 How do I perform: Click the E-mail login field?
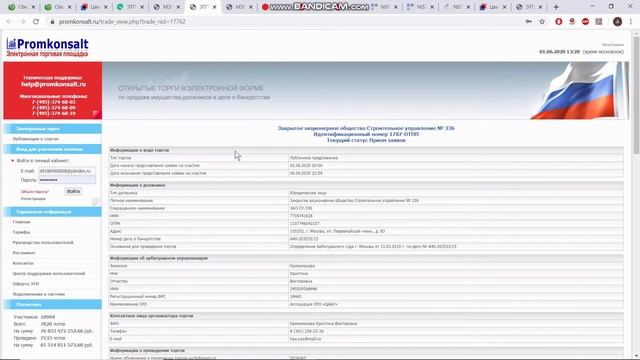tap(67, 171)
